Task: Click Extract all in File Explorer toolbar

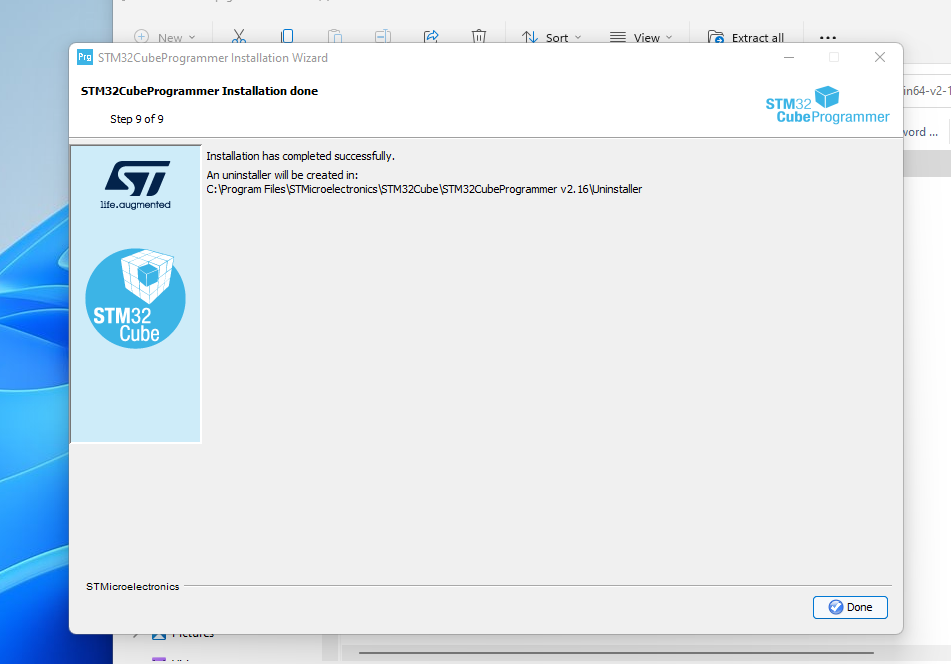Action: [746, 37]
